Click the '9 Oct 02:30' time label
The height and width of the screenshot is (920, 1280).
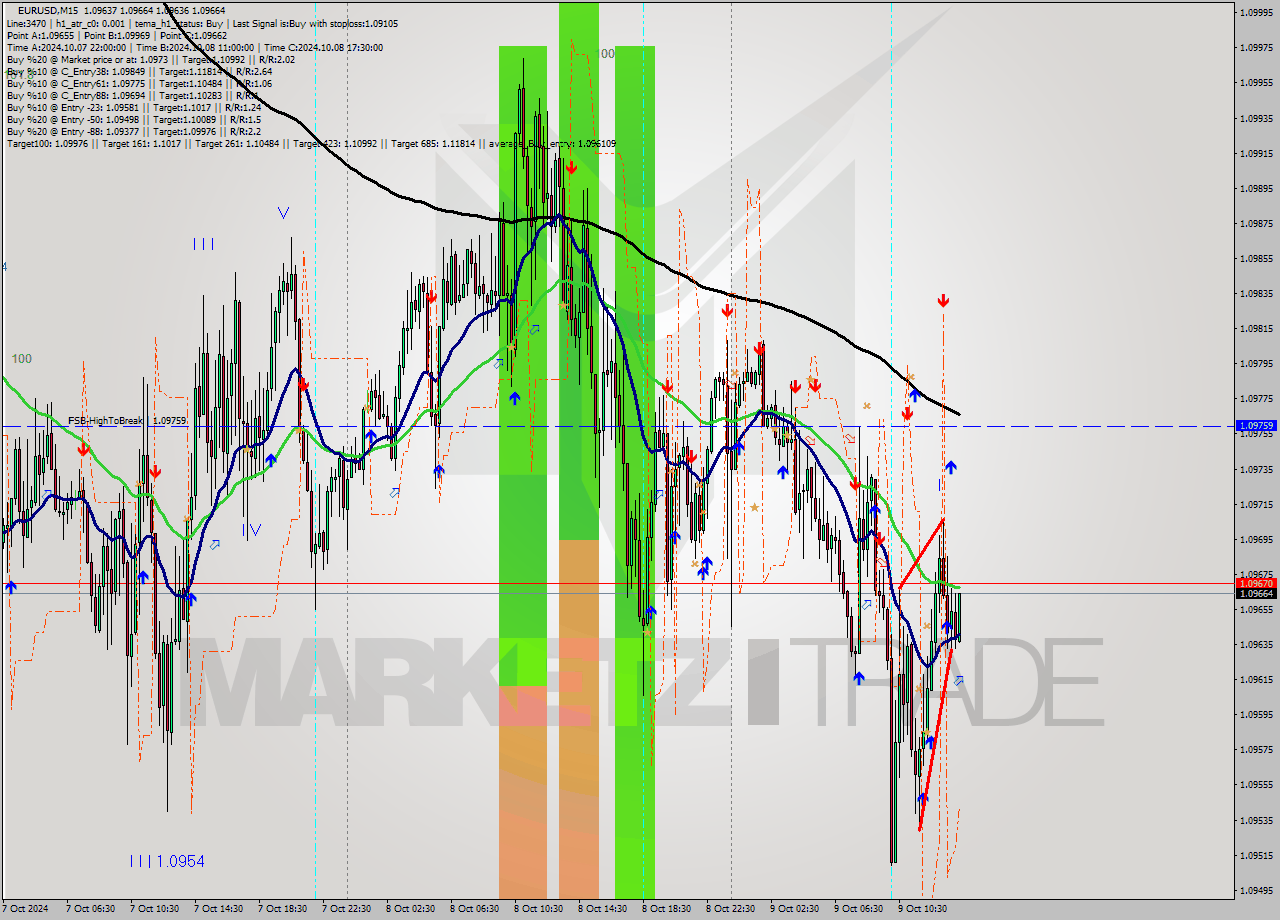(794, 909)
